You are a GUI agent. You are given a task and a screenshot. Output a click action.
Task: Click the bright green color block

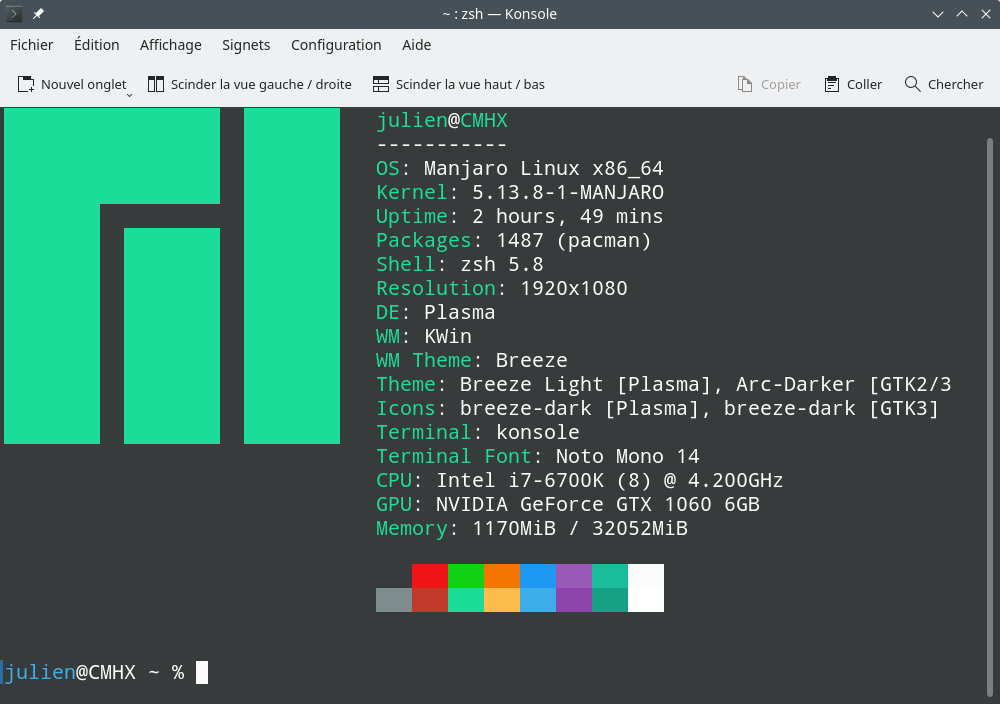[x=466, y=576]
